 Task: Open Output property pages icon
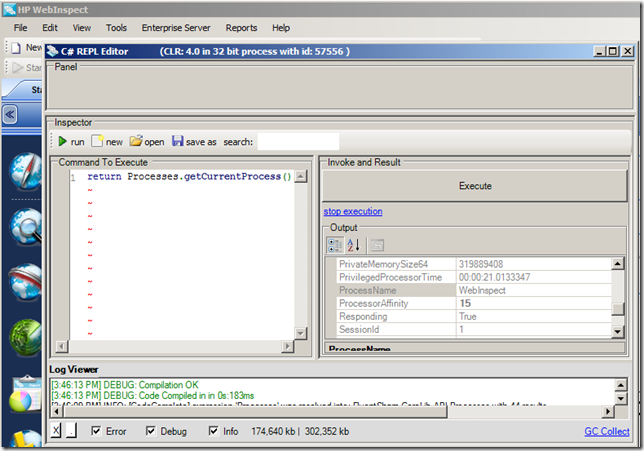click(377, 245)
